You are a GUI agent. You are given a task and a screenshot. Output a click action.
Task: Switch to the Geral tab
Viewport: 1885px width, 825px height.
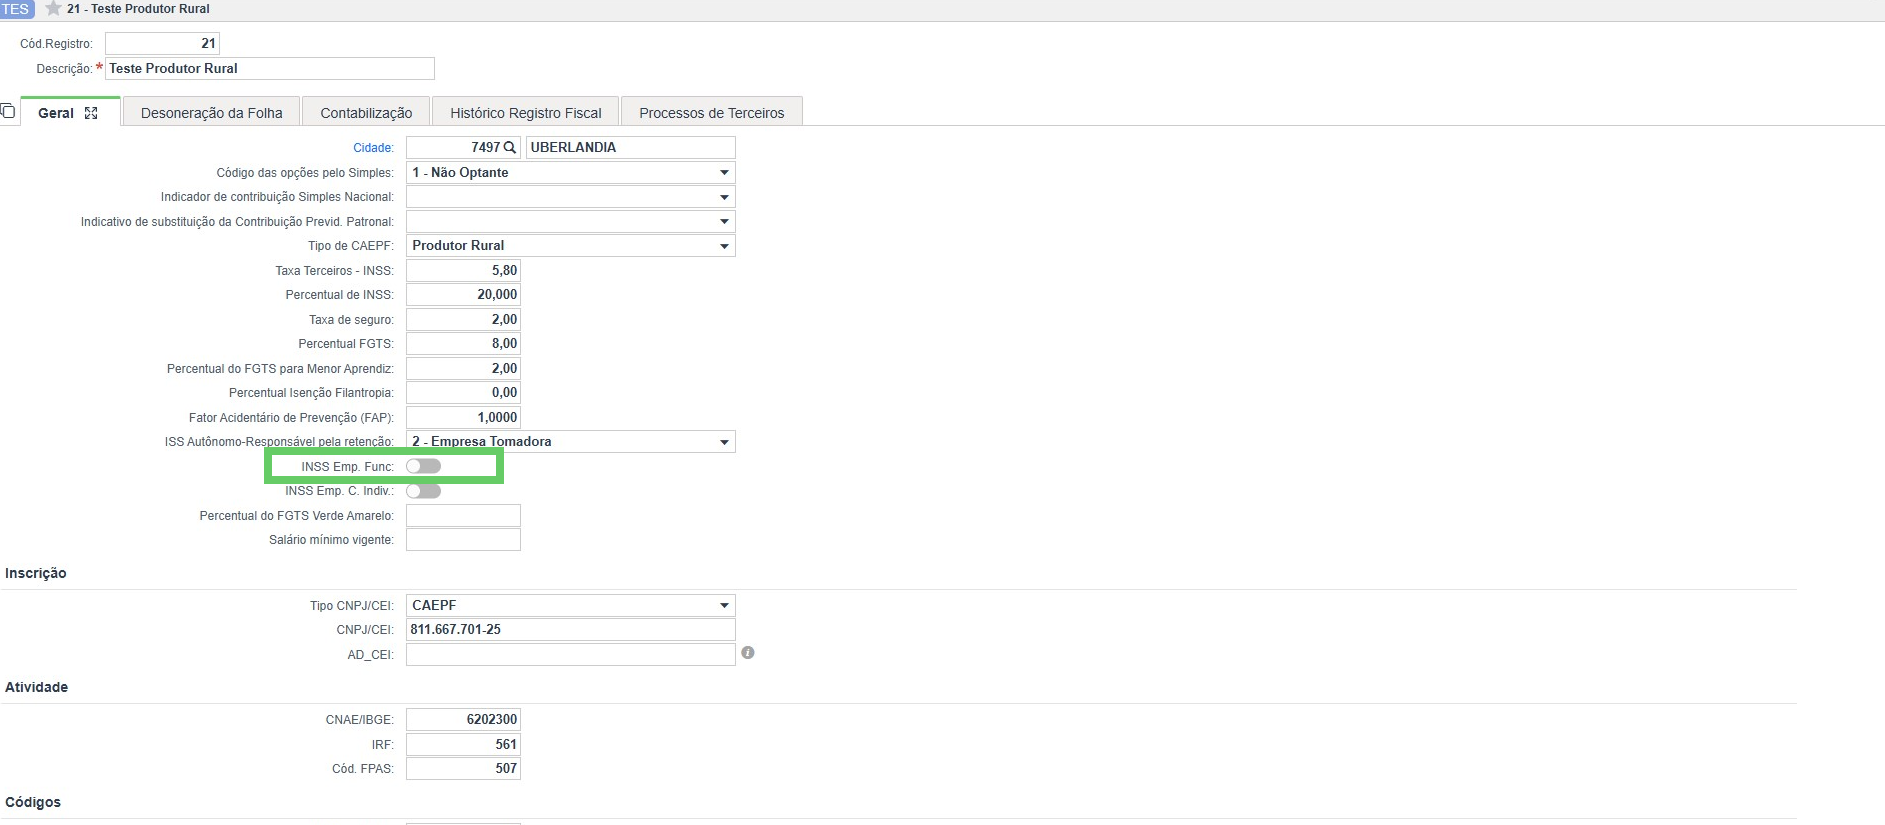70,112
